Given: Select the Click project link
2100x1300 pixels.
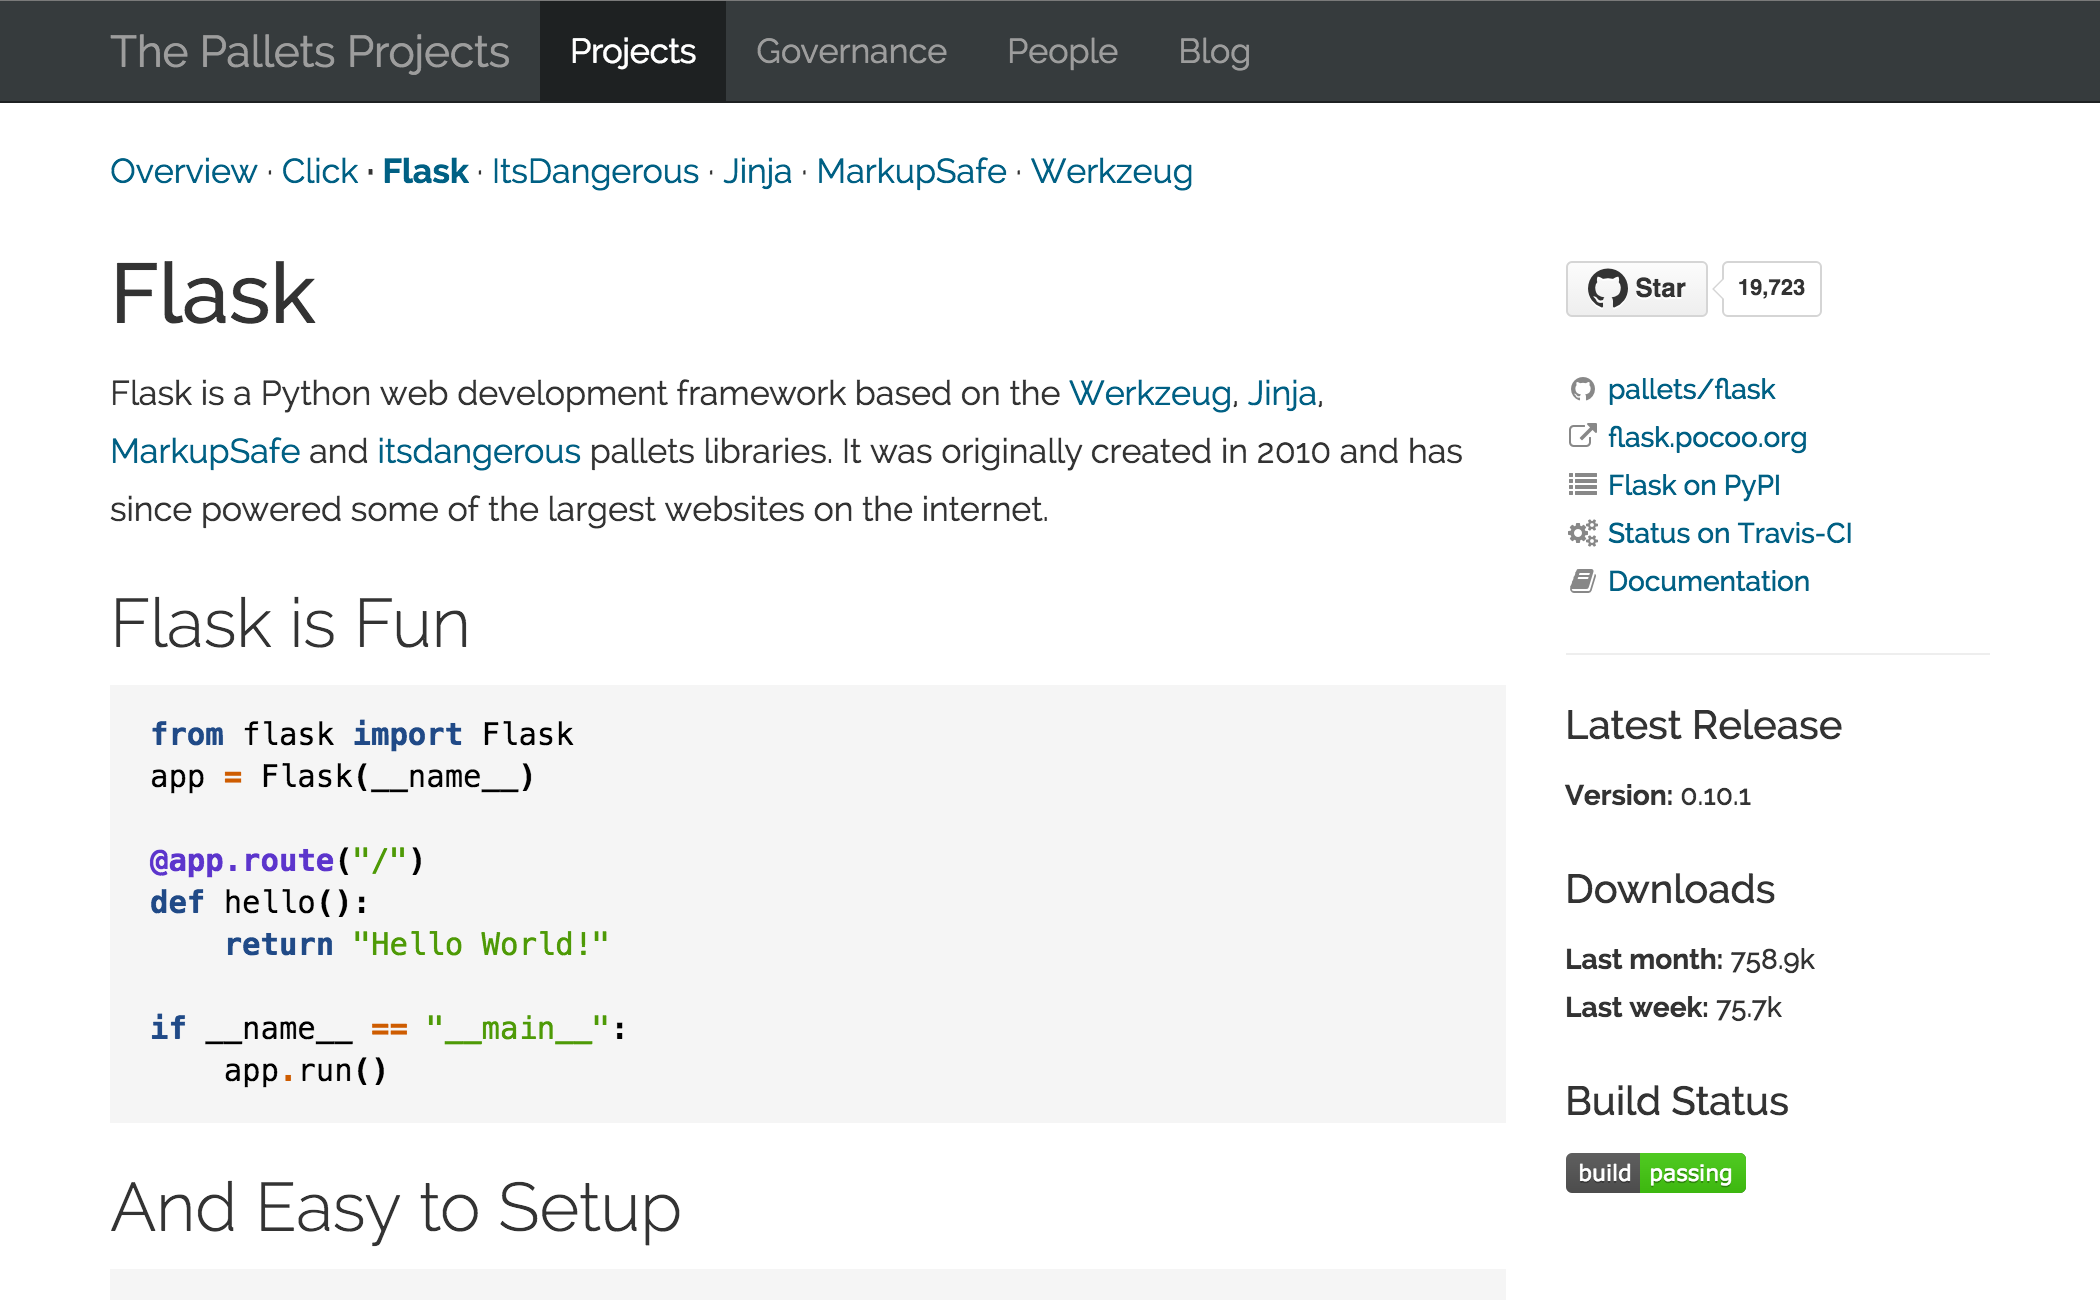Looking at the screenshot, I should coord(319,171).
